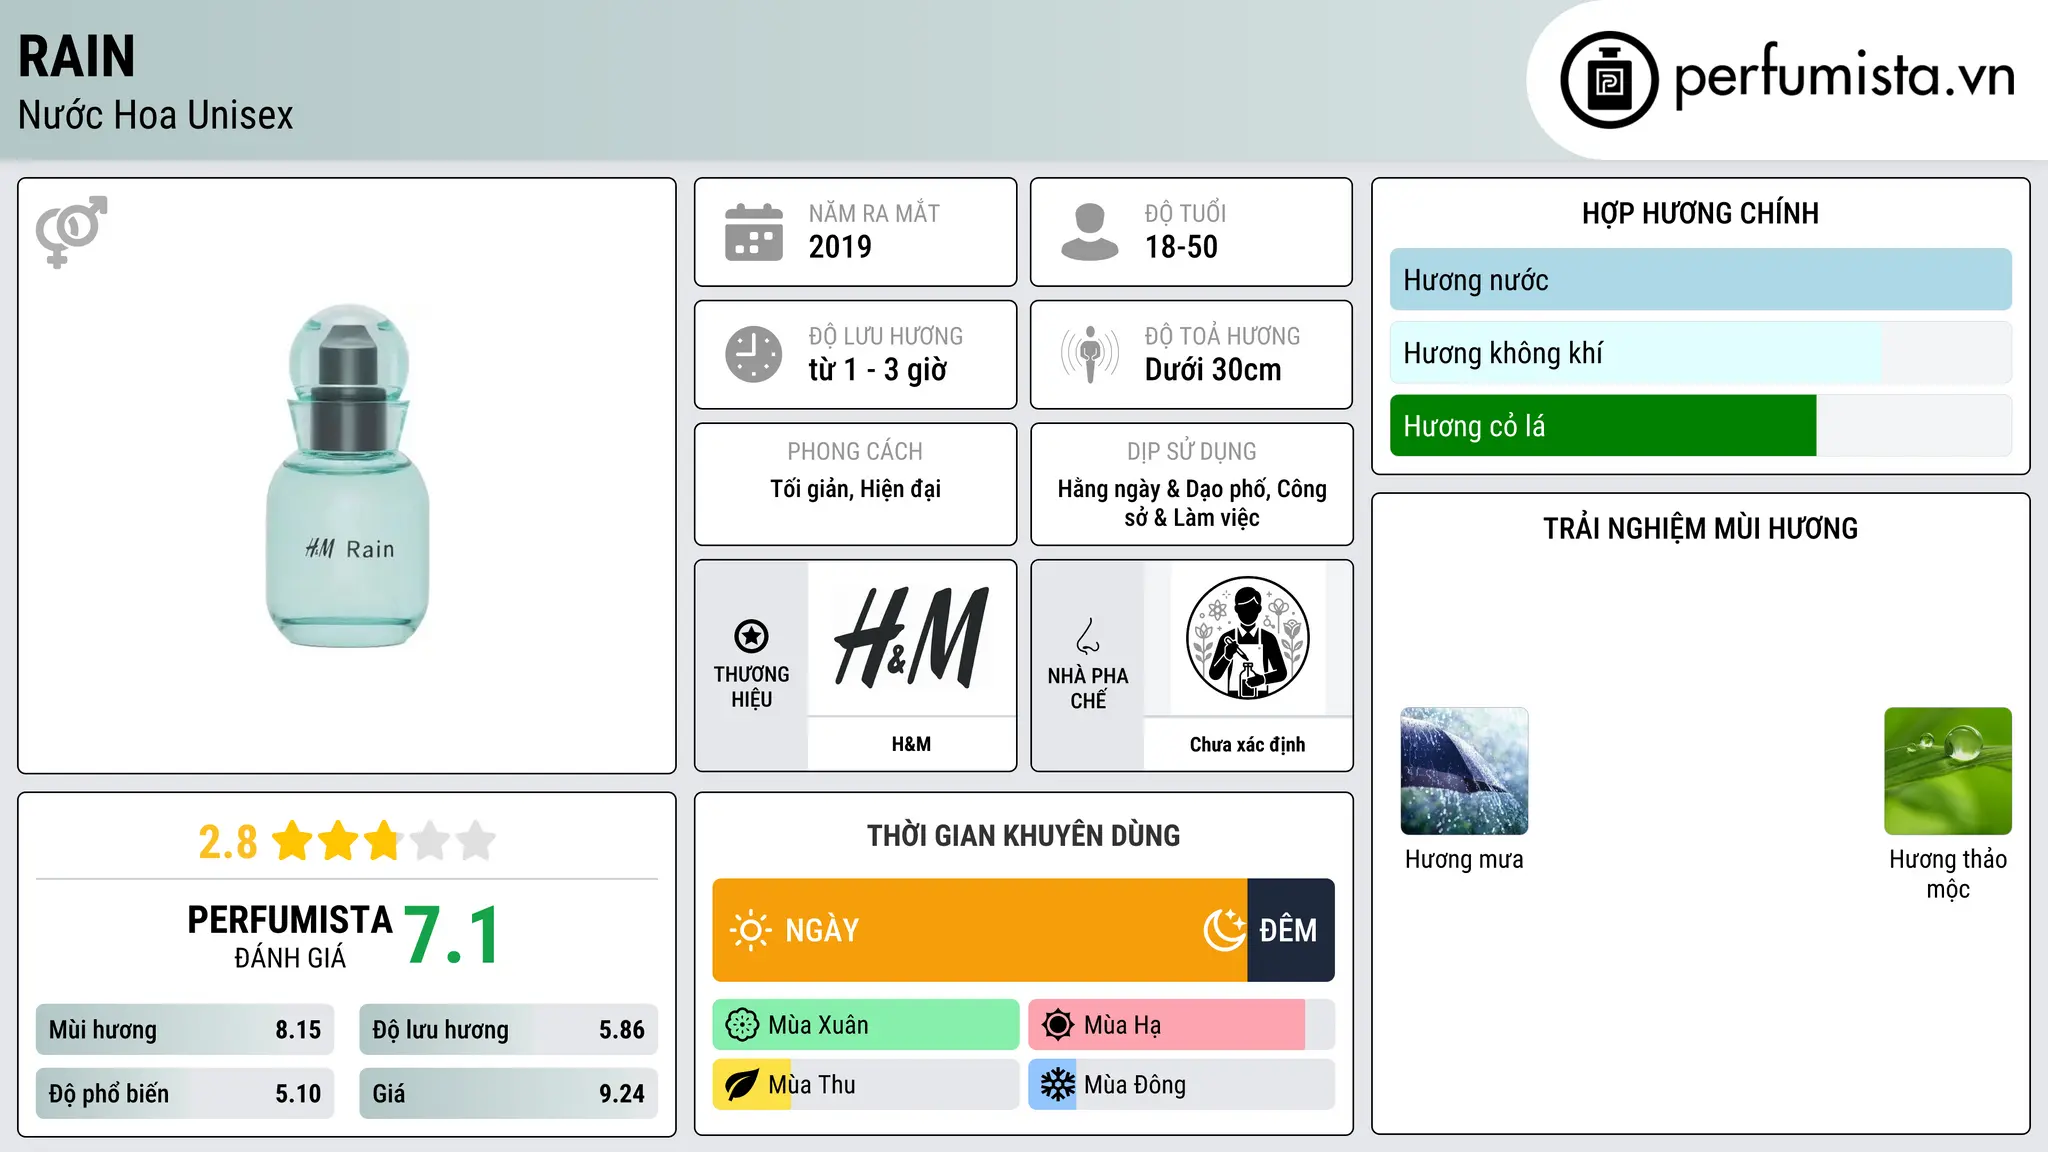Click the launch year value 2019
This screenshot has height=1152, width=2048.
click(x=840, y=247)
